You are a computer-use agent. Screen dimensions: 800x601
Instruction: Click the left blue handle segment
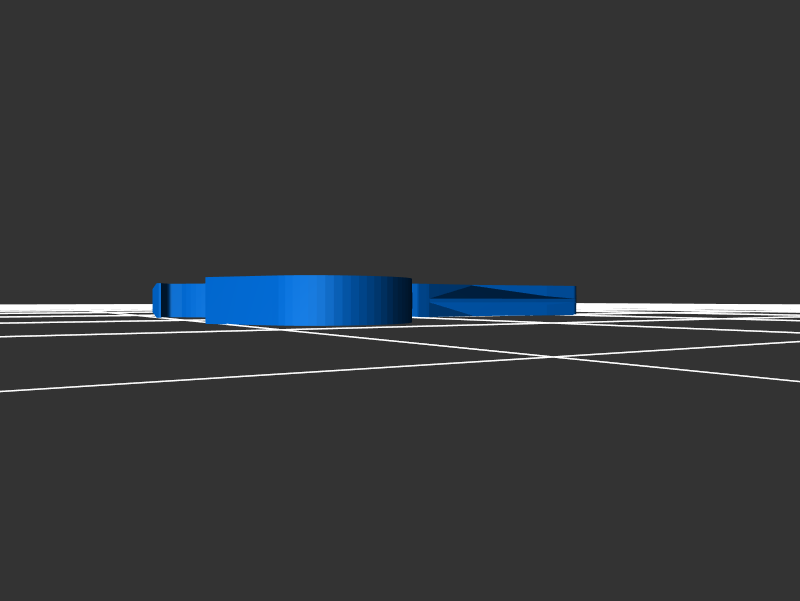(x=186, y=300)
